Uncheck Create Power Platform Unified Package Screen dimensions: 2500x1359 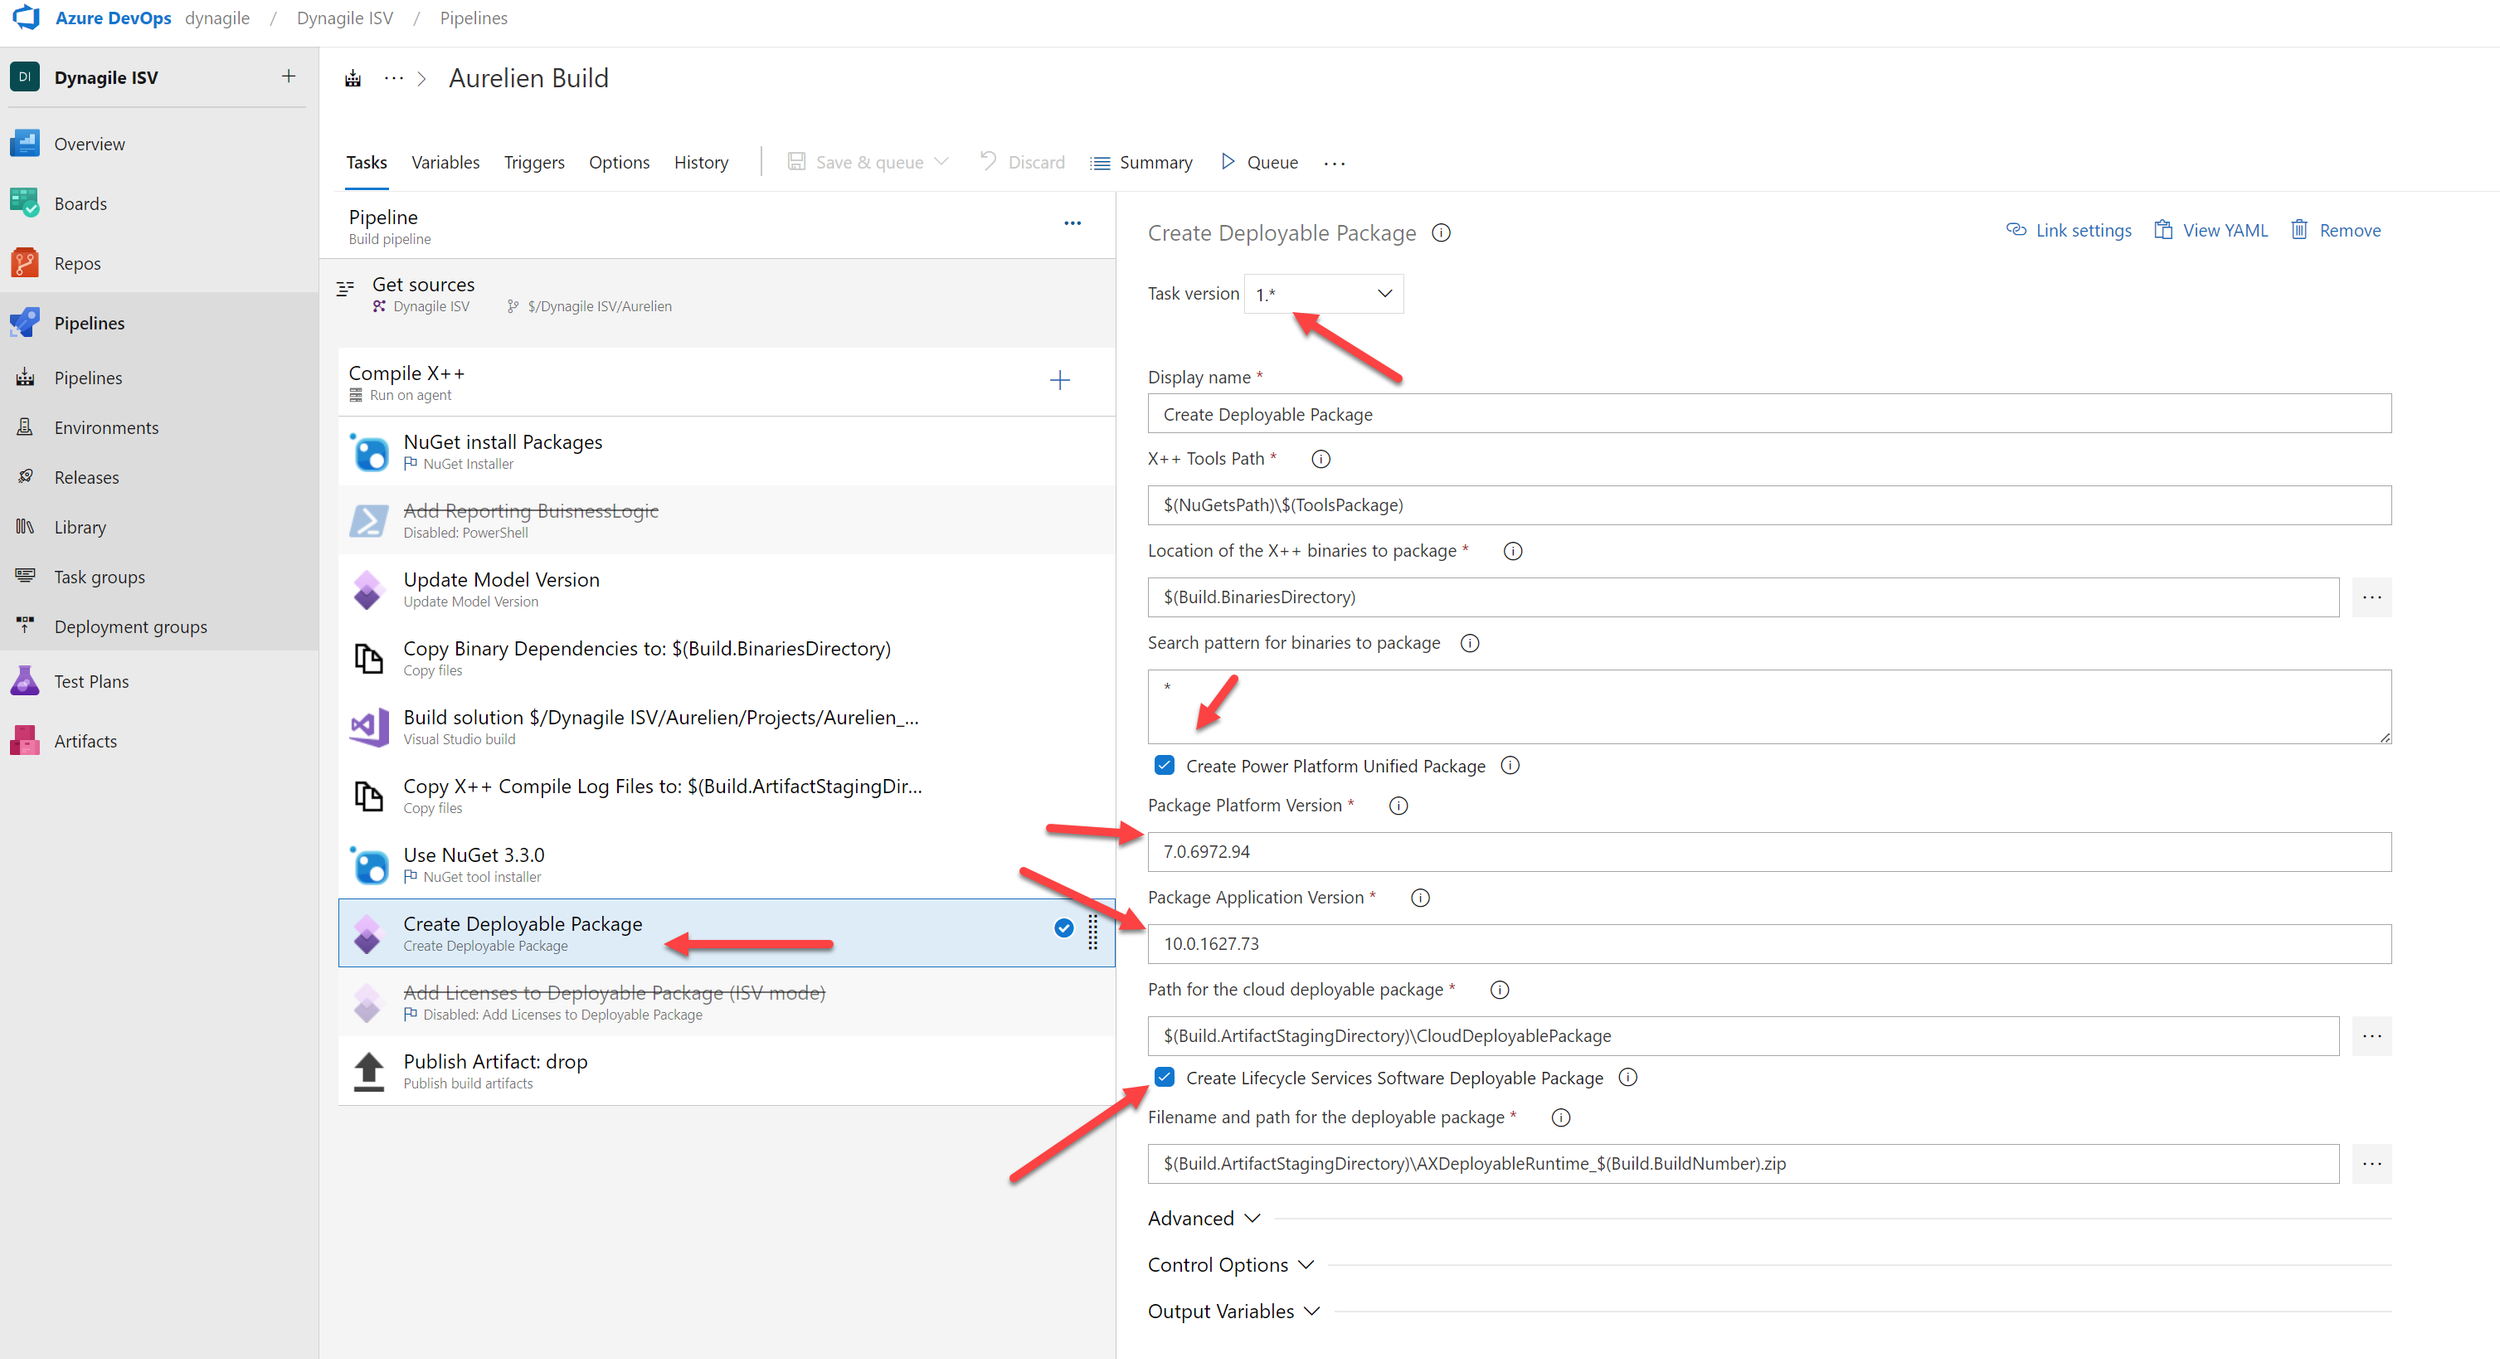tap(1164, 766)
